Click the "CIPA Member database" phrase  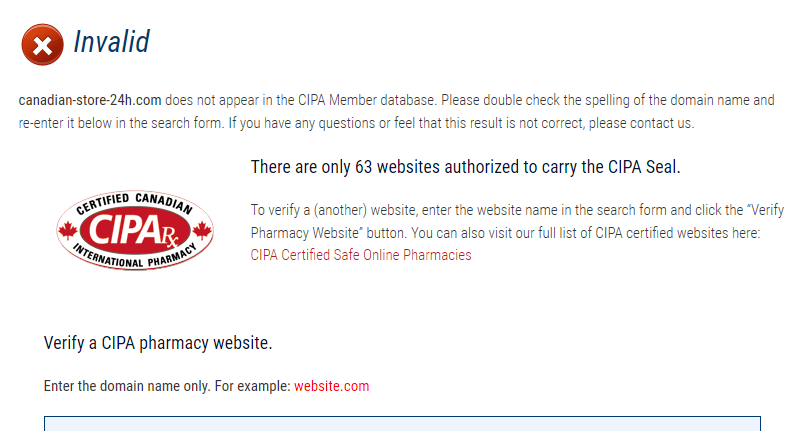pos(367,100)
